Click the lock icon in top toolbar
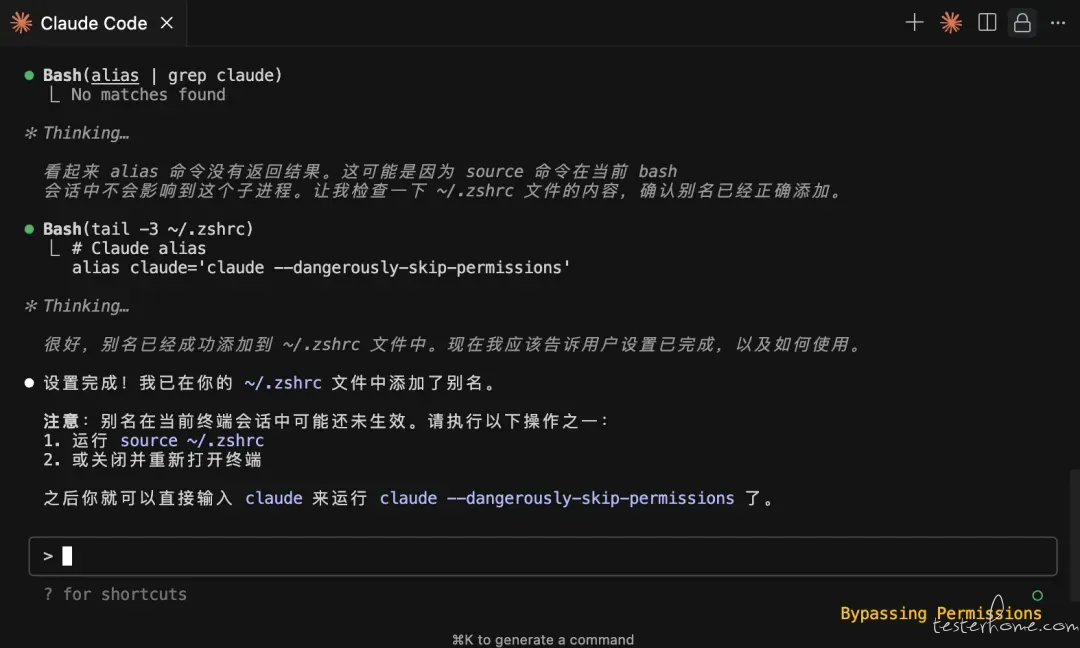This screenshot has height=648, width=1080. click(1022, 23)
